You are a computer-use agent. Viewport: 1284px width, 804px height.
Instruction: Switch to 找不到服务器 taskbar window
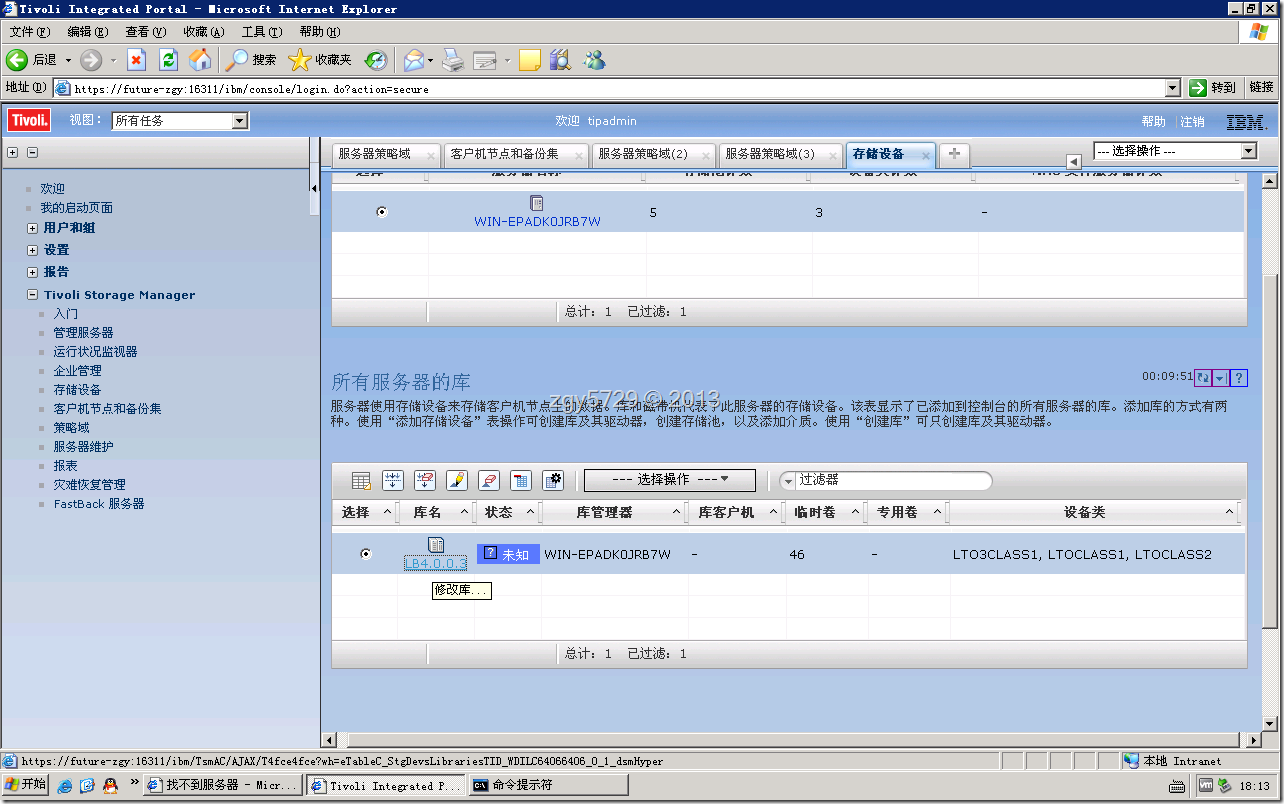tap(223, 786)
